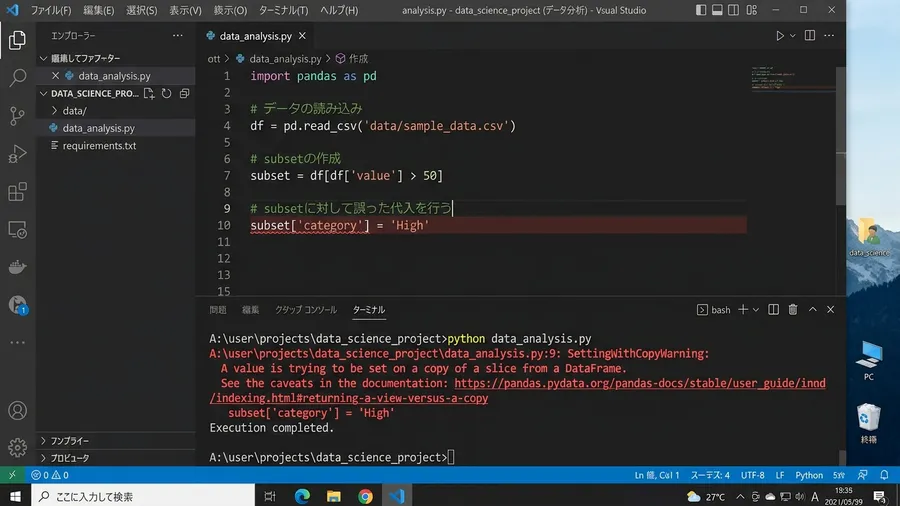Create a new file in DATA_SCIENCE_PRO folder

point(149,94)
